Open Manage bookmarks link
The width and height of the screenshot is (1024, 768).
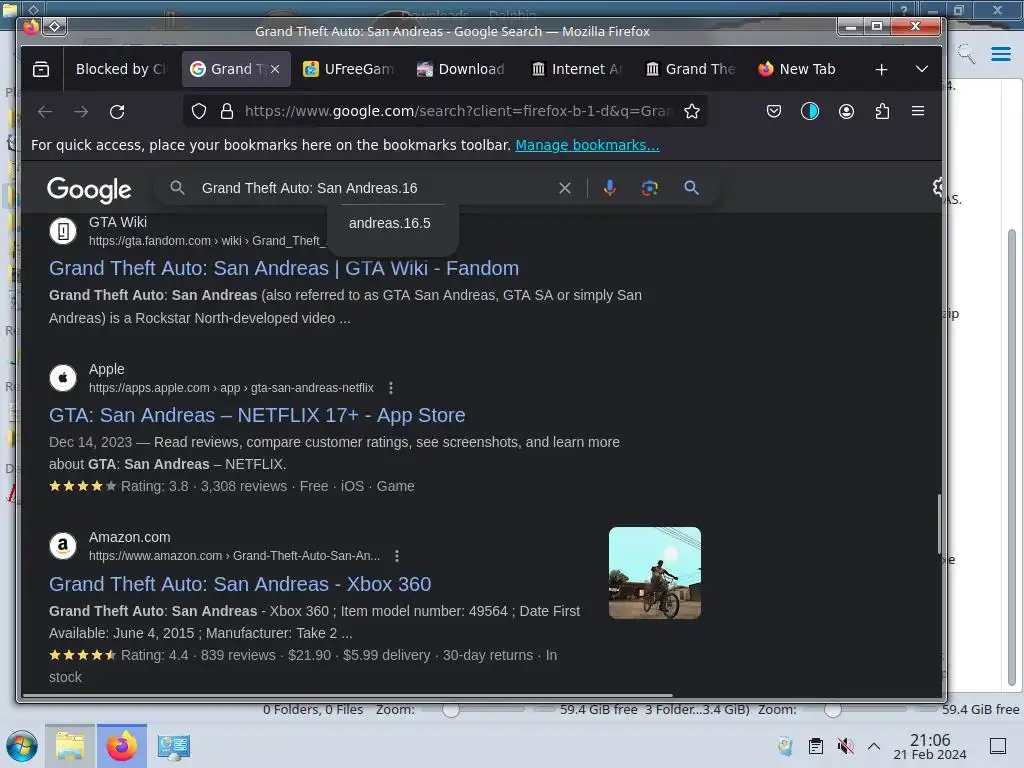pos(587,145)
